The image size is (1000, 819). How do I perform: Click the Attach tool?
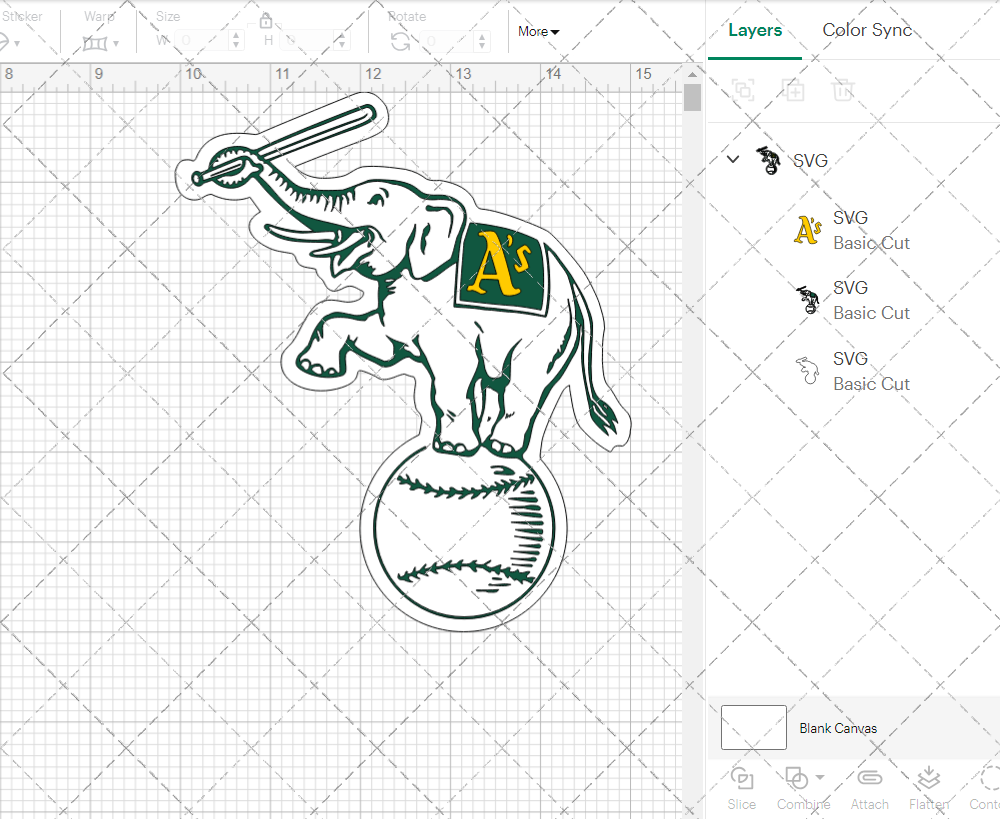[869, 789]
